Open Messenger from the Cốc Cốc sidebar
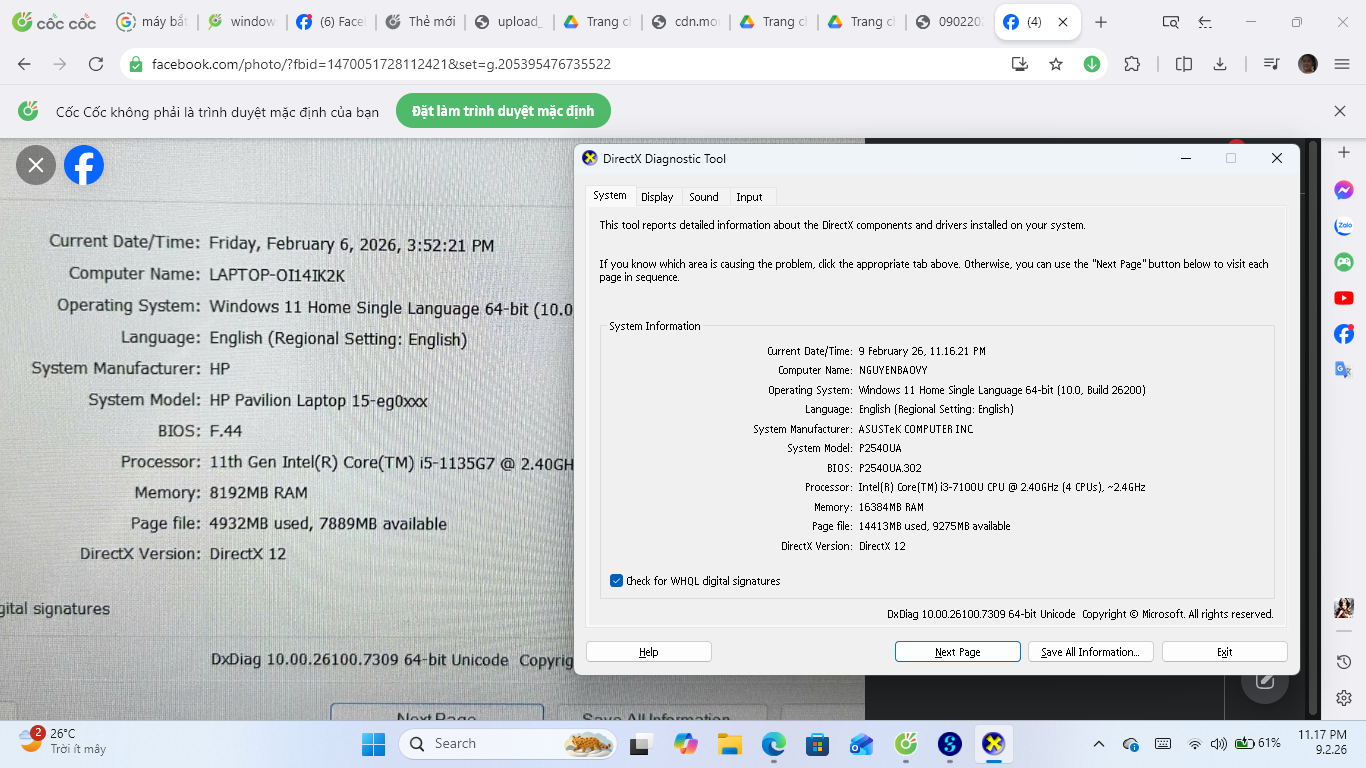Viewport: 1366px width, 768px height. pos(1343,189)
